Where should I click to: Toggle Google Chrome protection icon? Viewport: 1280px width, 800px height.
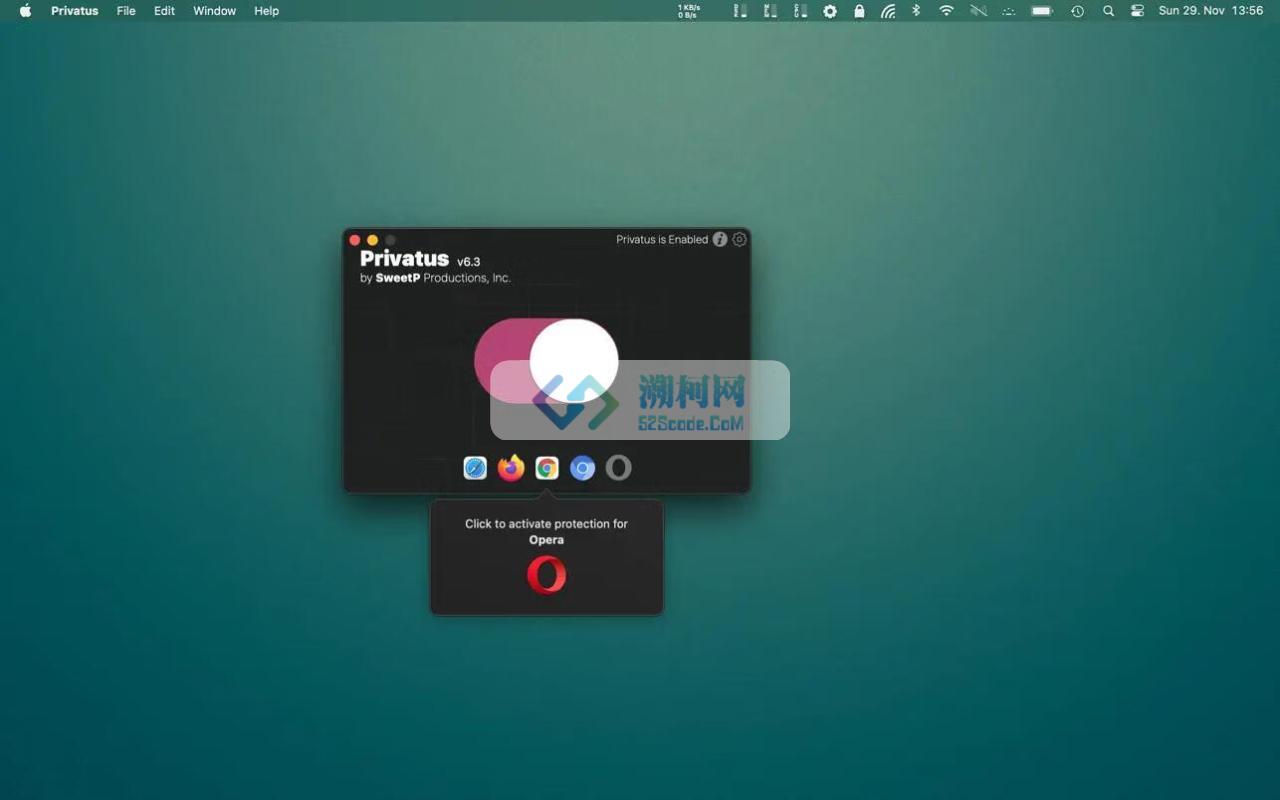[547, 468]
